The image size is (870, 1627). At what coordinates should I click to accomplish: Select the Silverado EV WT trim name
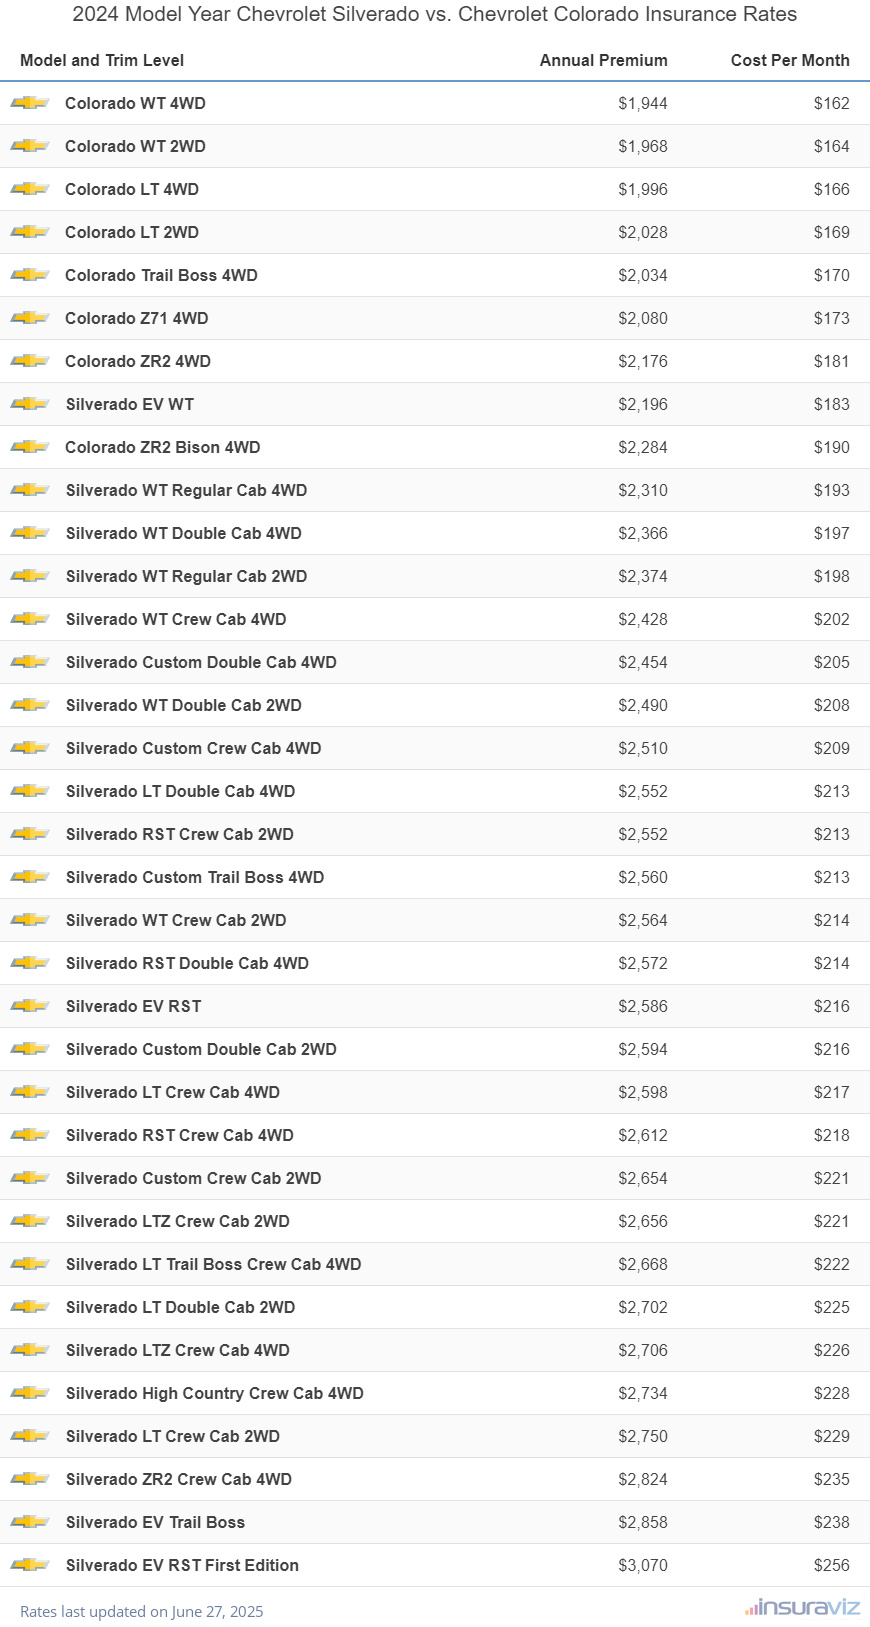pos(130,404)
